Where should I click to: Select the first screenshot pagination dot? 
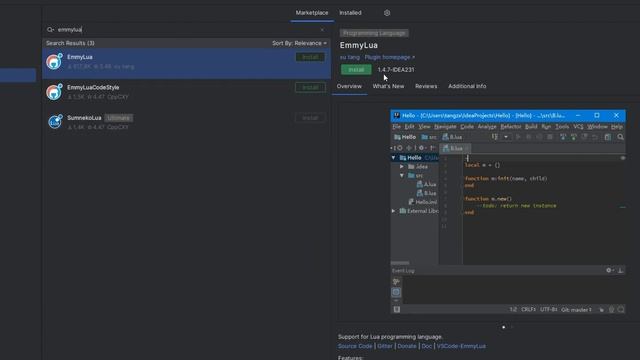click(504, 327)
